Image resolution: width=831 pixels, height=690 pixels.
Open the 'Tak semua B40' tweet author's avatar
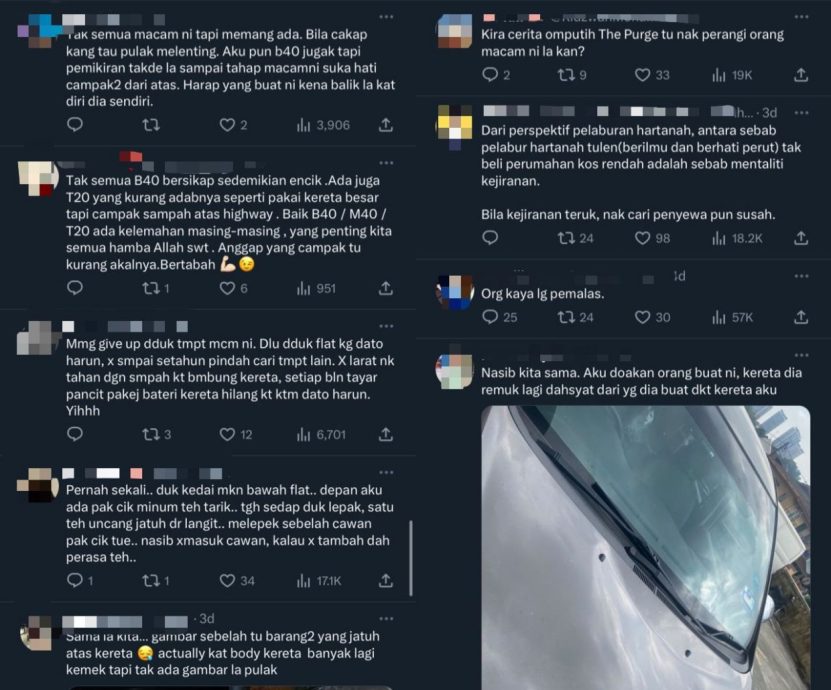(x=38, y=177)
